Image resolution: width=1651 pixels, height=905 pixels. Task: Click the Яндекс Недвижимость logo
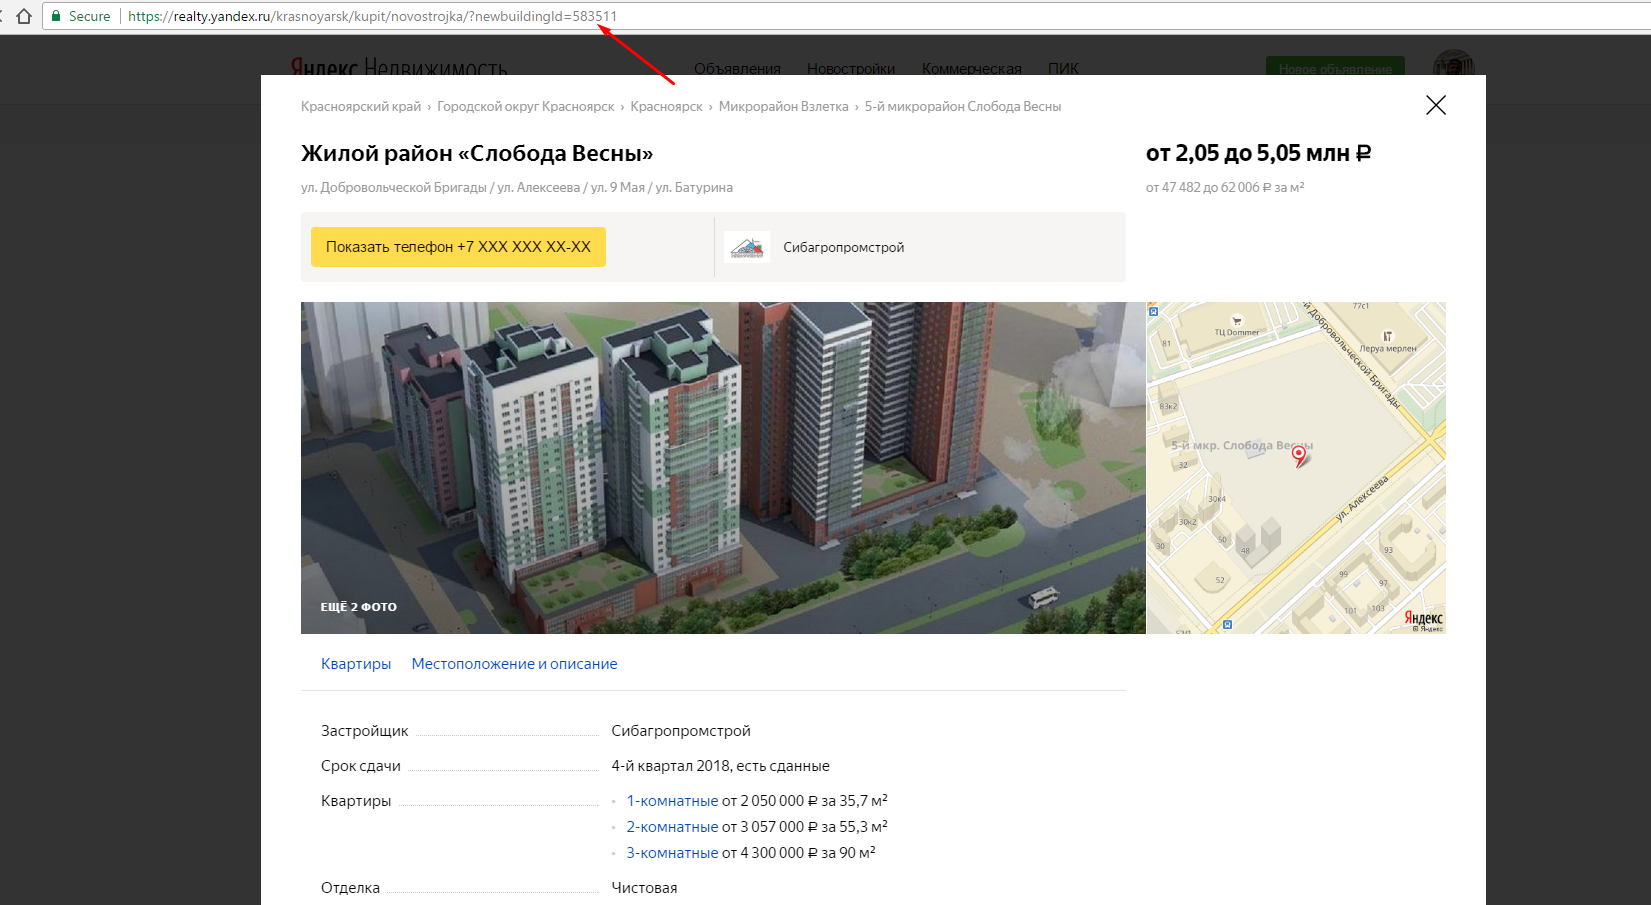399,67
